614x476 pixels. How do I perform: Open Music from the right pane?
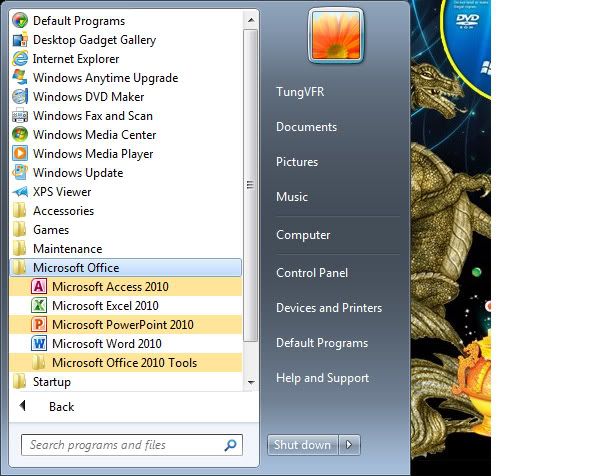click(292, 197)
